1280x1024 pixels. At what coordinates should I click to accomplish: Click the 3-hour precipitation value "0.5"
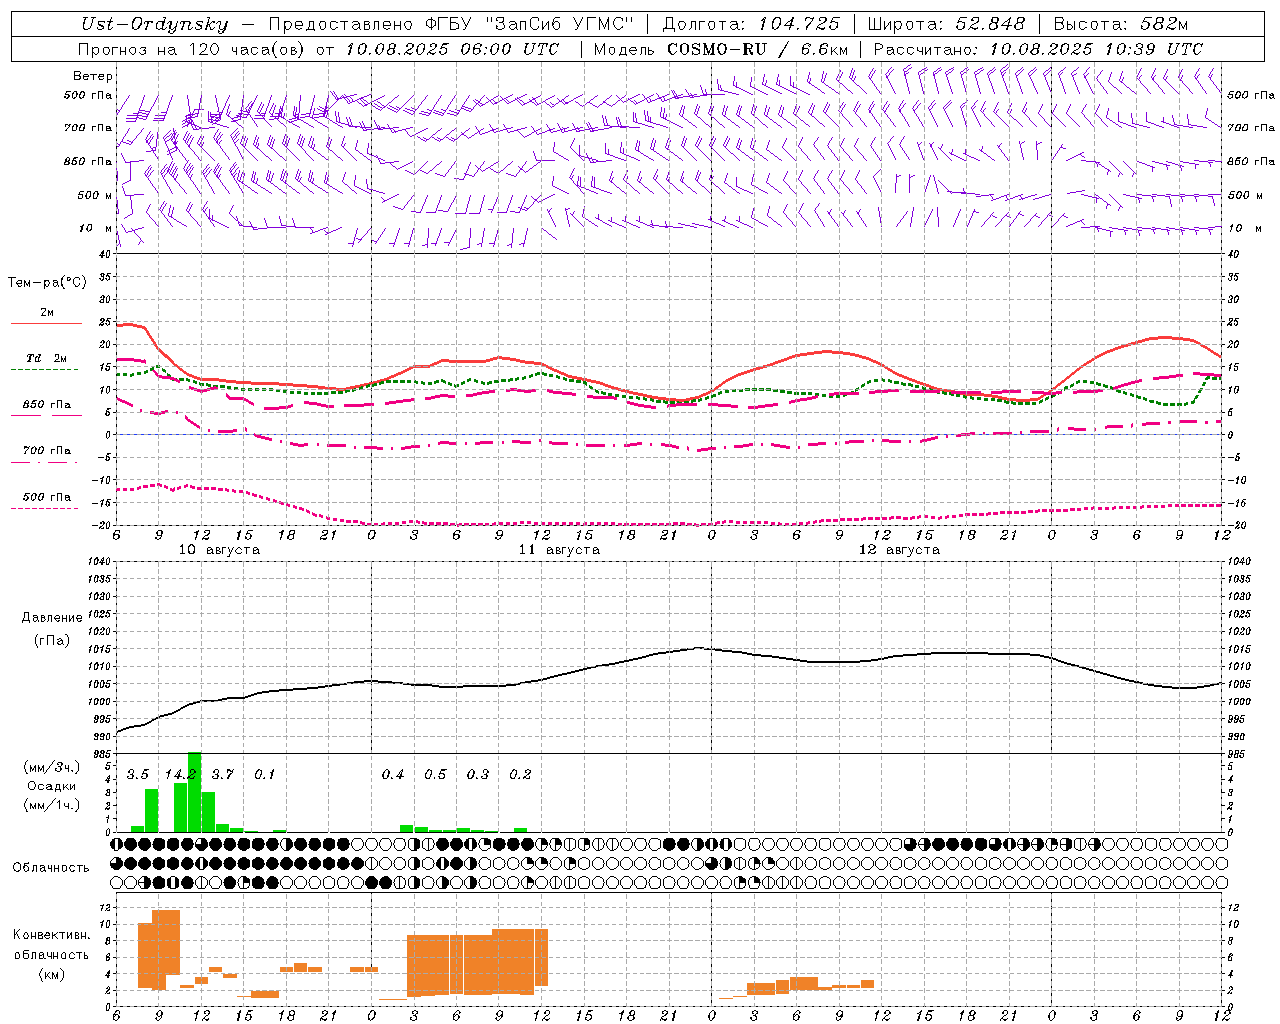point(435,774)
